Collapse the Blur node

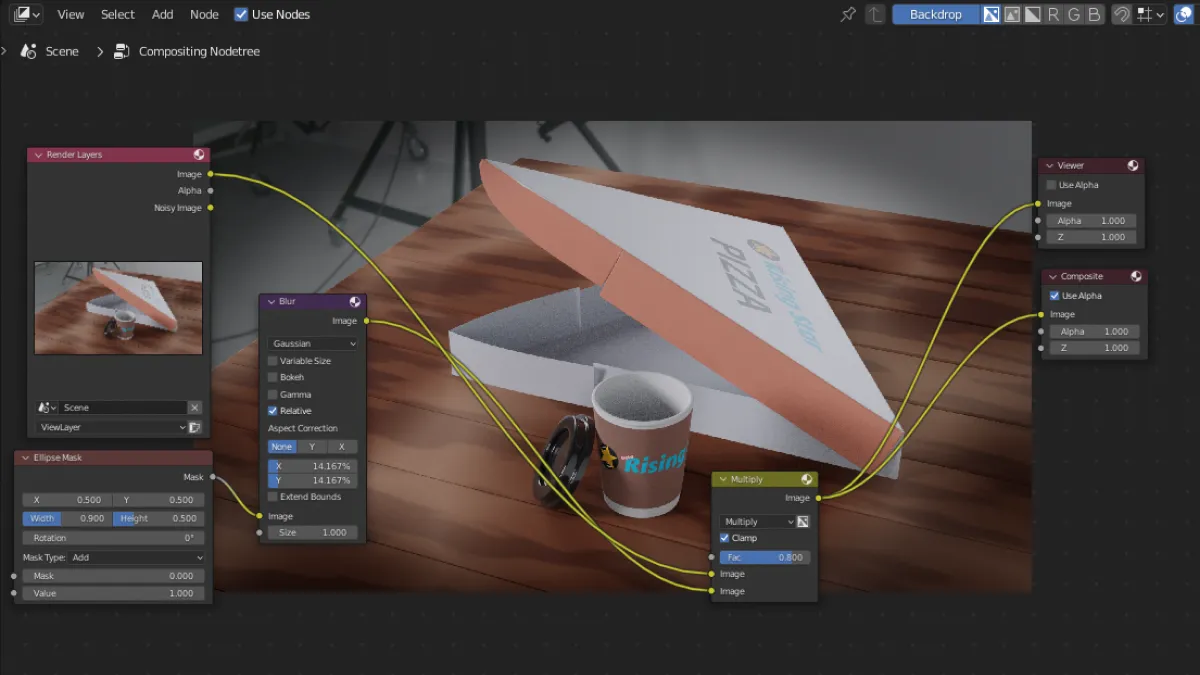[x=272, y=302]
